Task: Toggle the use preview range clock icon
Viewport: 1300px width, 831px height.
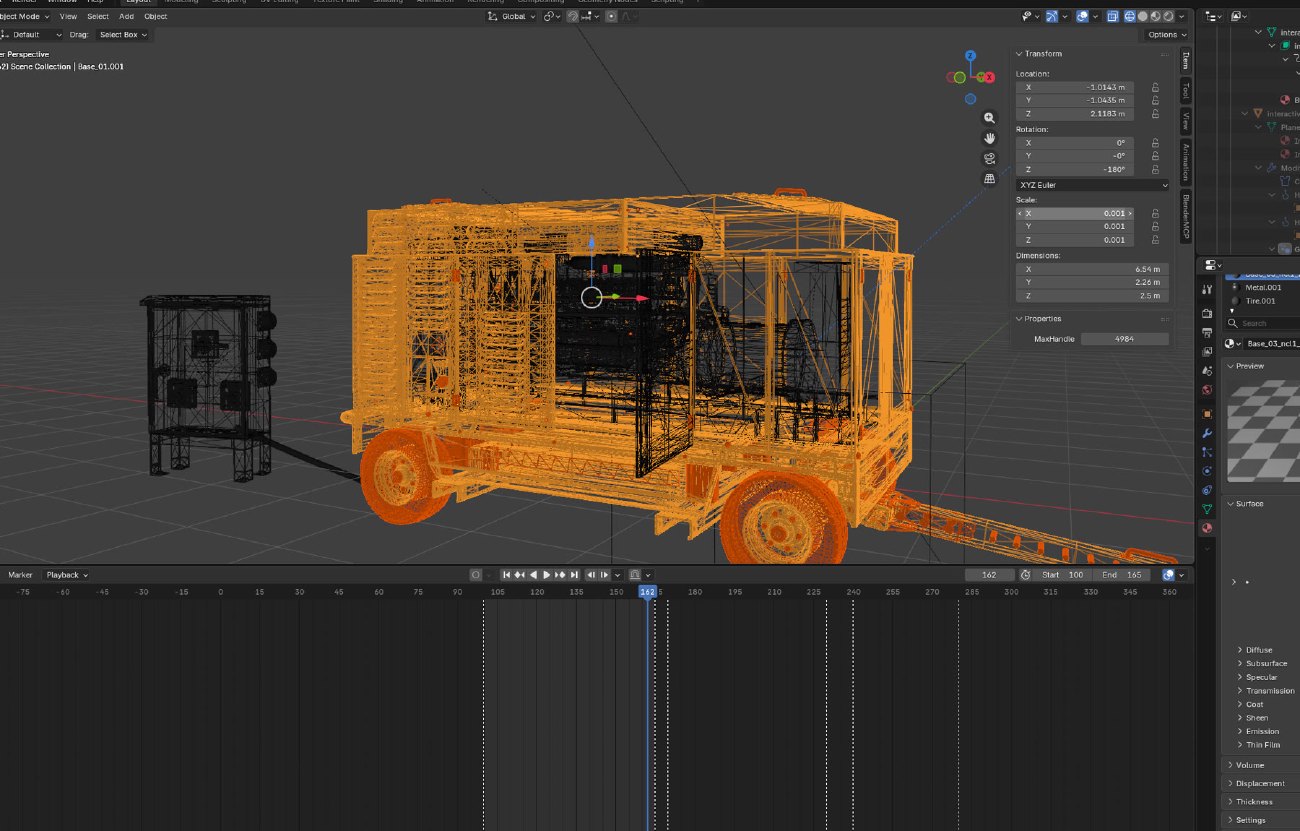Action: (x=1025, y=575)
